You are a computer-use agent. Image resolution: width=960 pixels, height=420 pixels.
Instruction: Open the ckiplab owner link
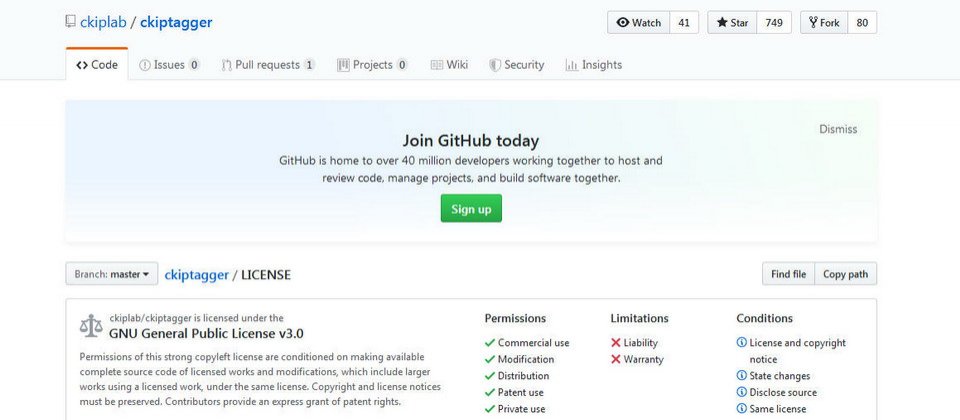coord(103,22)
